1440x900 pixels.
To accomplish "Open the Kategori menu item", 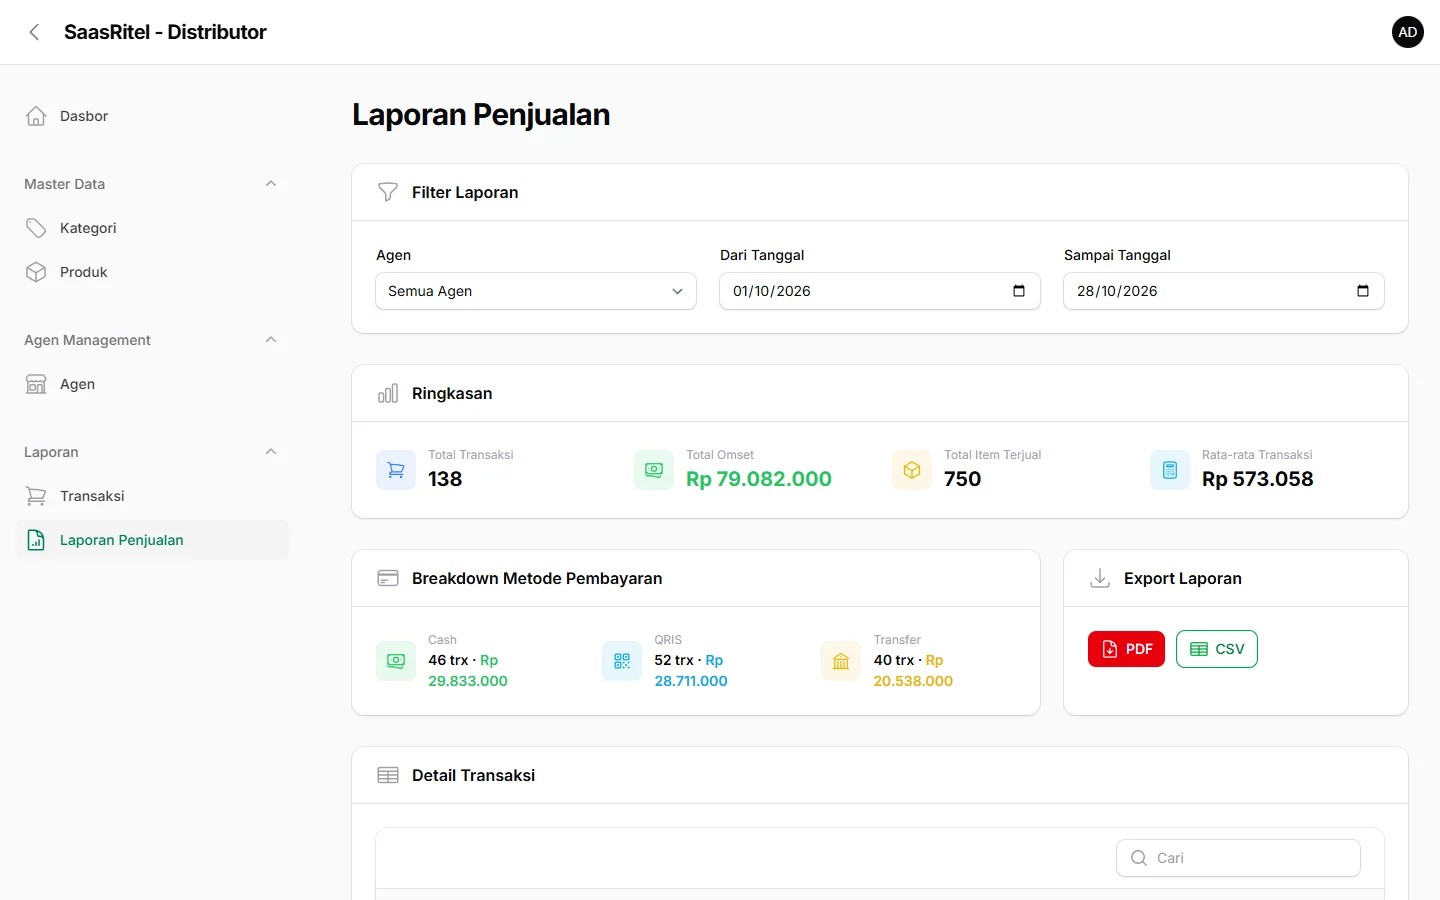I will (152, 228).
